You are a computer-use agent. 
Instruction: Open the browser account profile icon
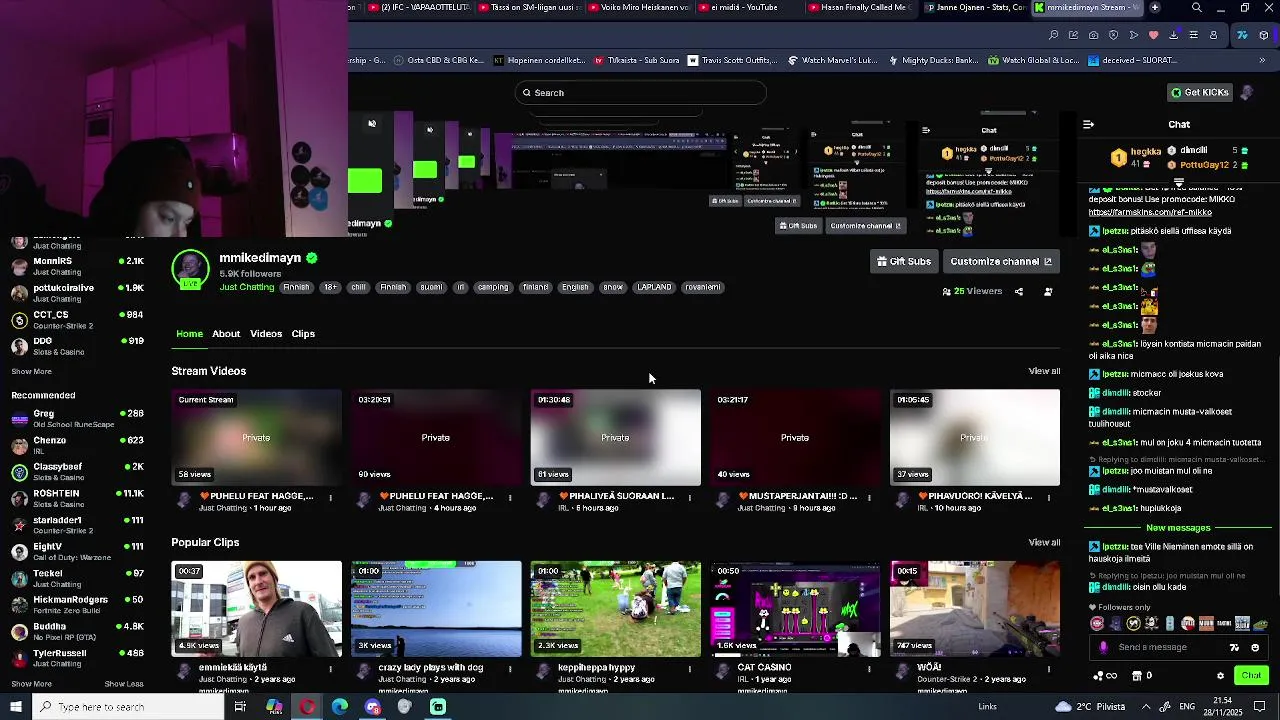(x=1213, y=35)
